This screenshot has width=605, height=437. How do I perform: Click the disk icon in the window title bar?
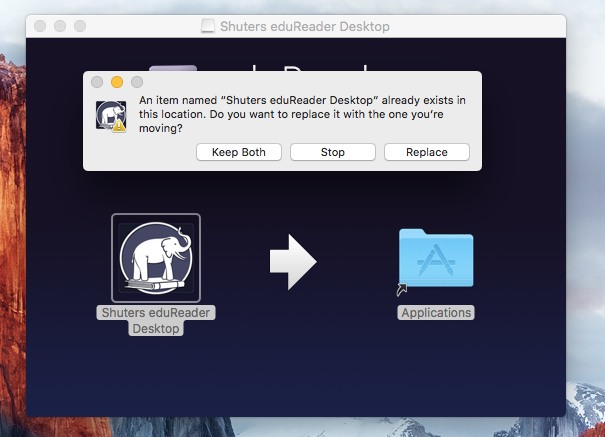coord(208,26)
